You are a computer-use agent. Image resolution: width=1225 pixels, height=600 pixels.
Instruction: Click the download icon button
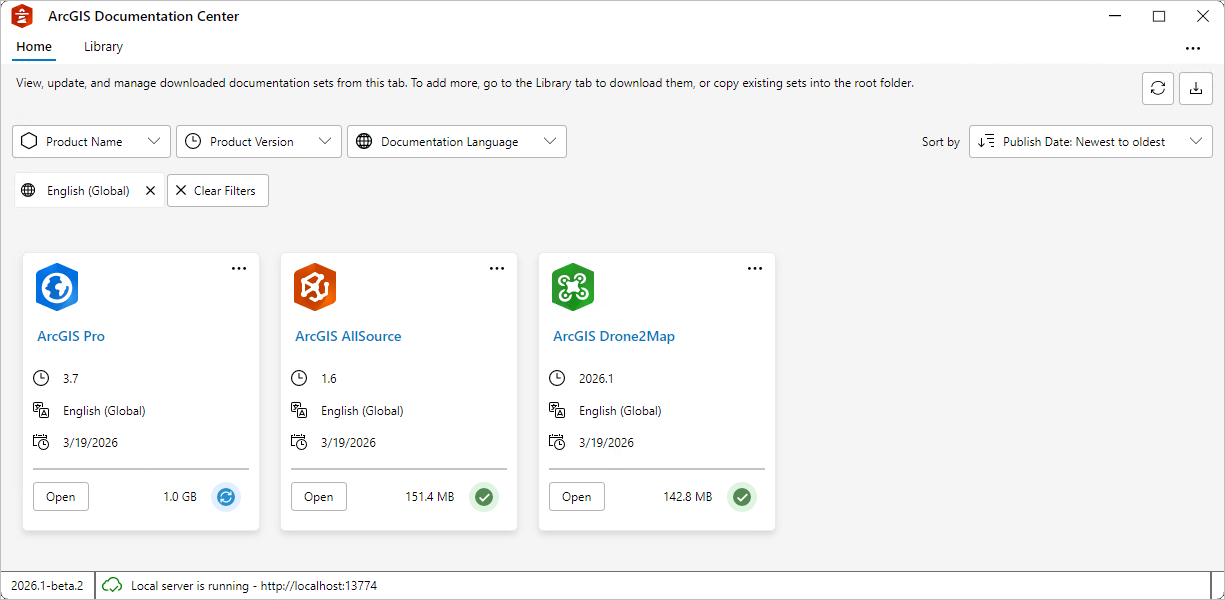point(1195,88)
